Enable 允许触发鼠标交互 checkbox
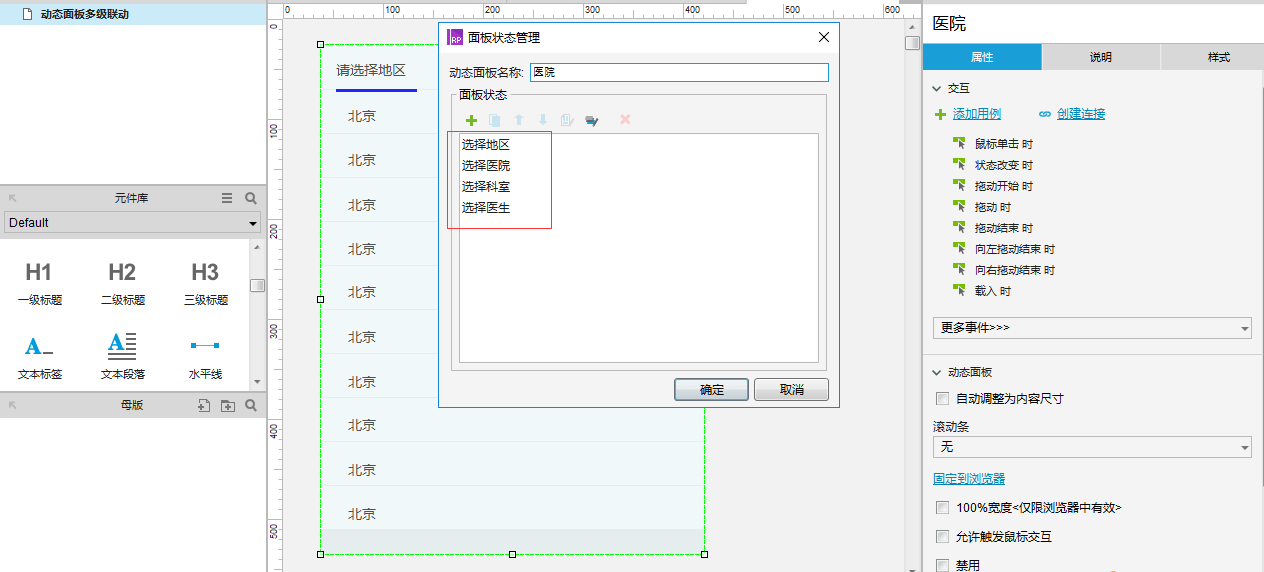 942,537
